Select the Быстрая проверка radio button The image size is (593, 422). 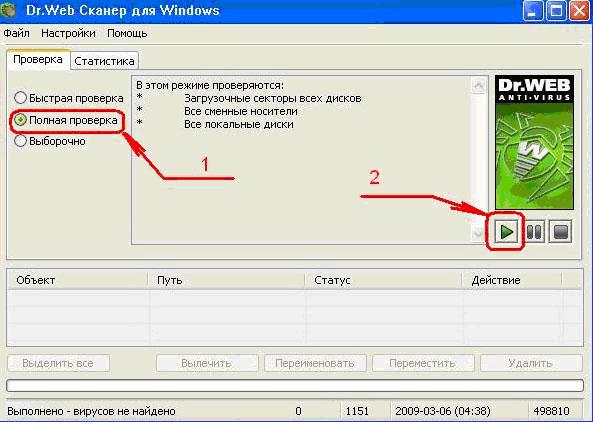tap(20, 98)
